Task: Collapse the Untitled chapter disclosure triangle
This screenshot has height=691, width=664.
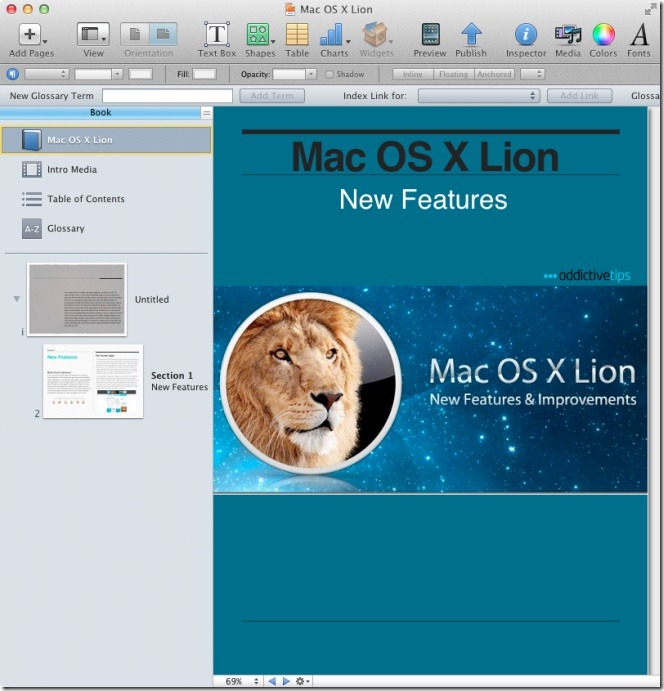Action: point(17,299)
